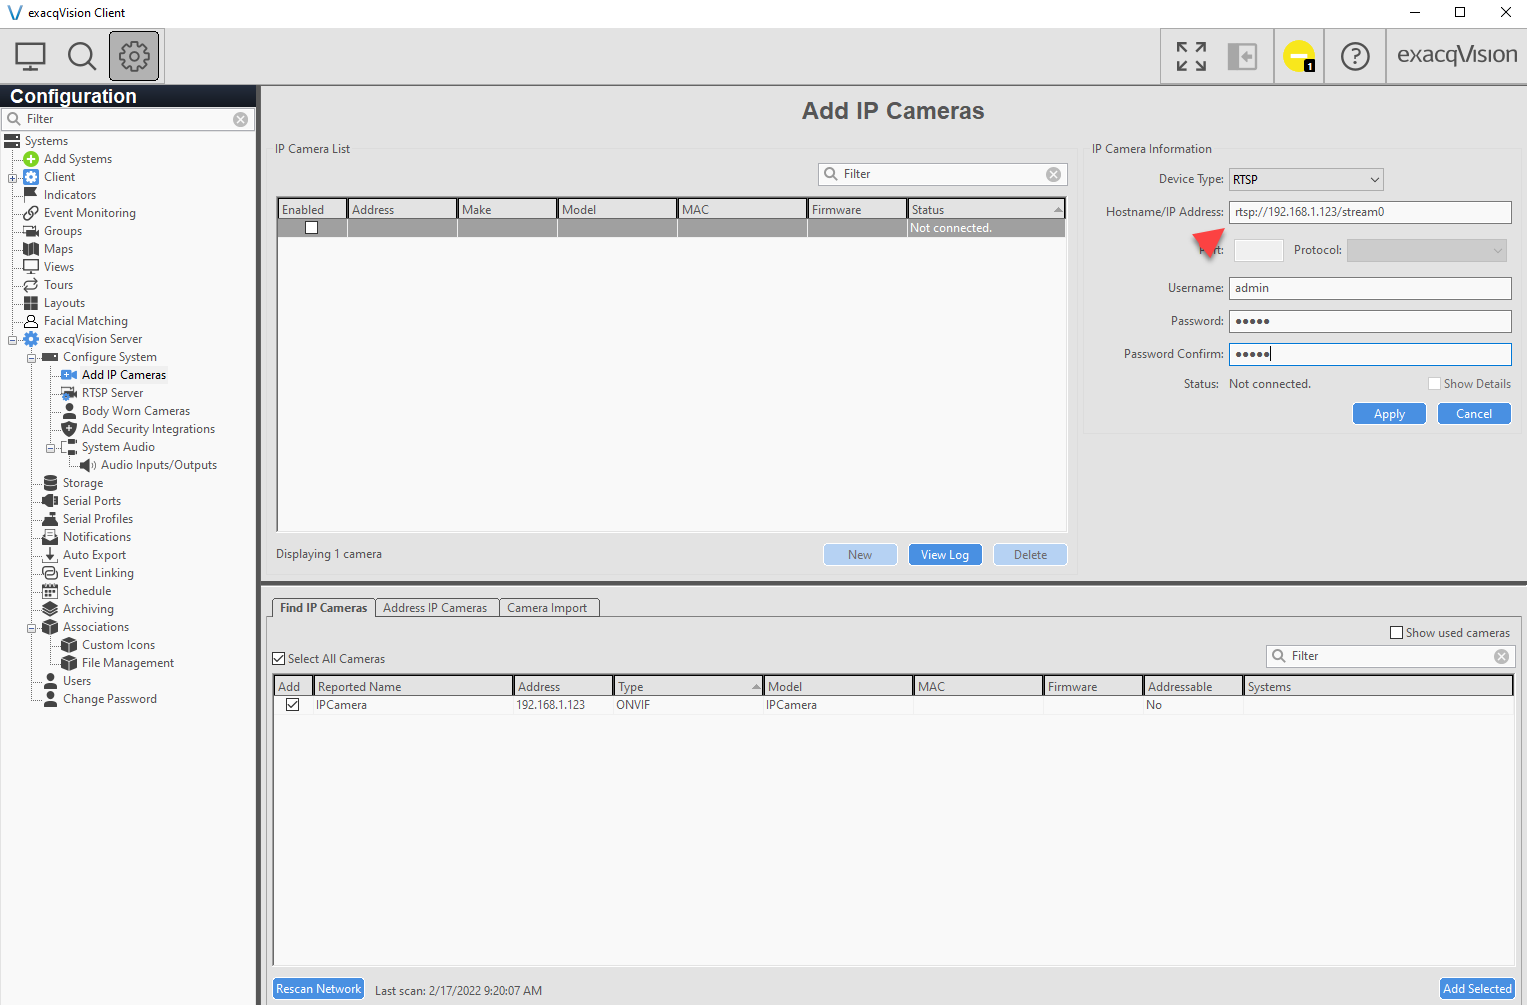Expand the Client tree node

[x=12, y=178]
